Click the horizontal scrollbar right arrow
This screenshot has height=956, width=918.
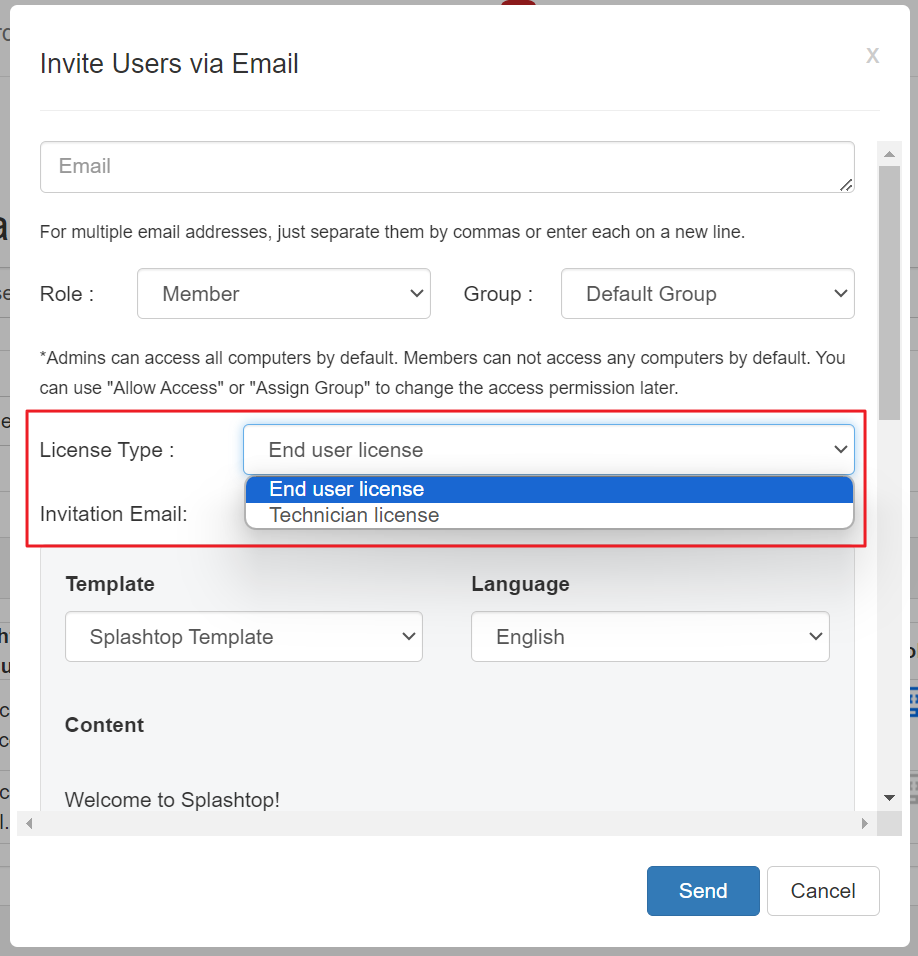pos(864,824)
